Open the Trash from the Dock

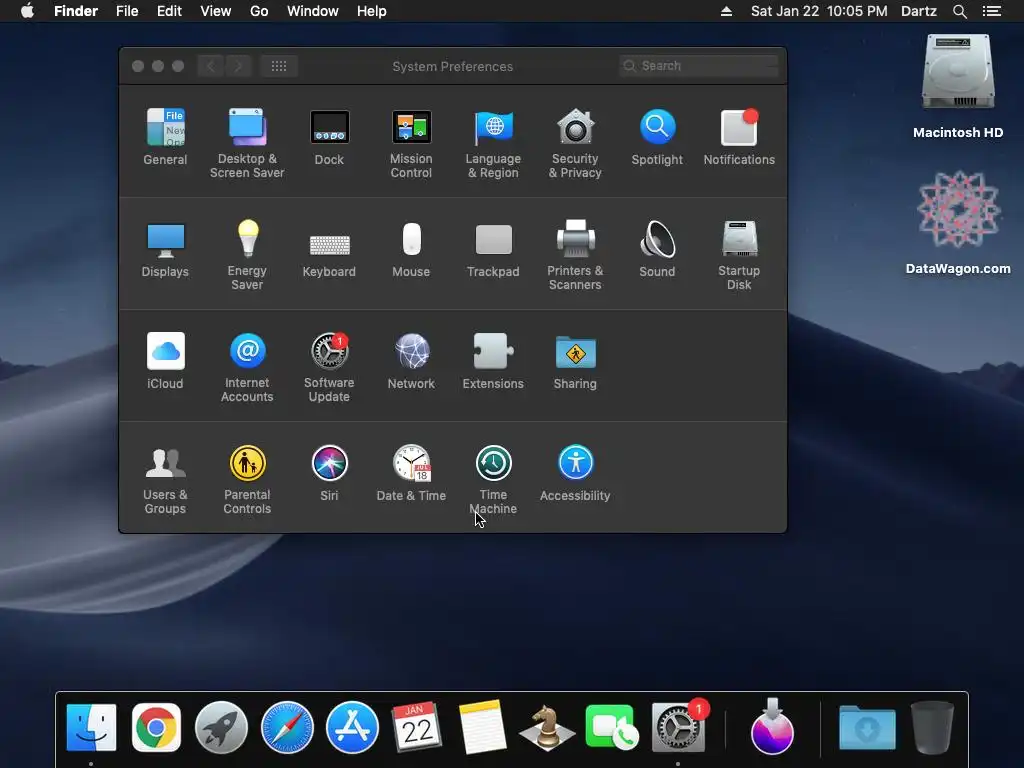pos(933,727)
